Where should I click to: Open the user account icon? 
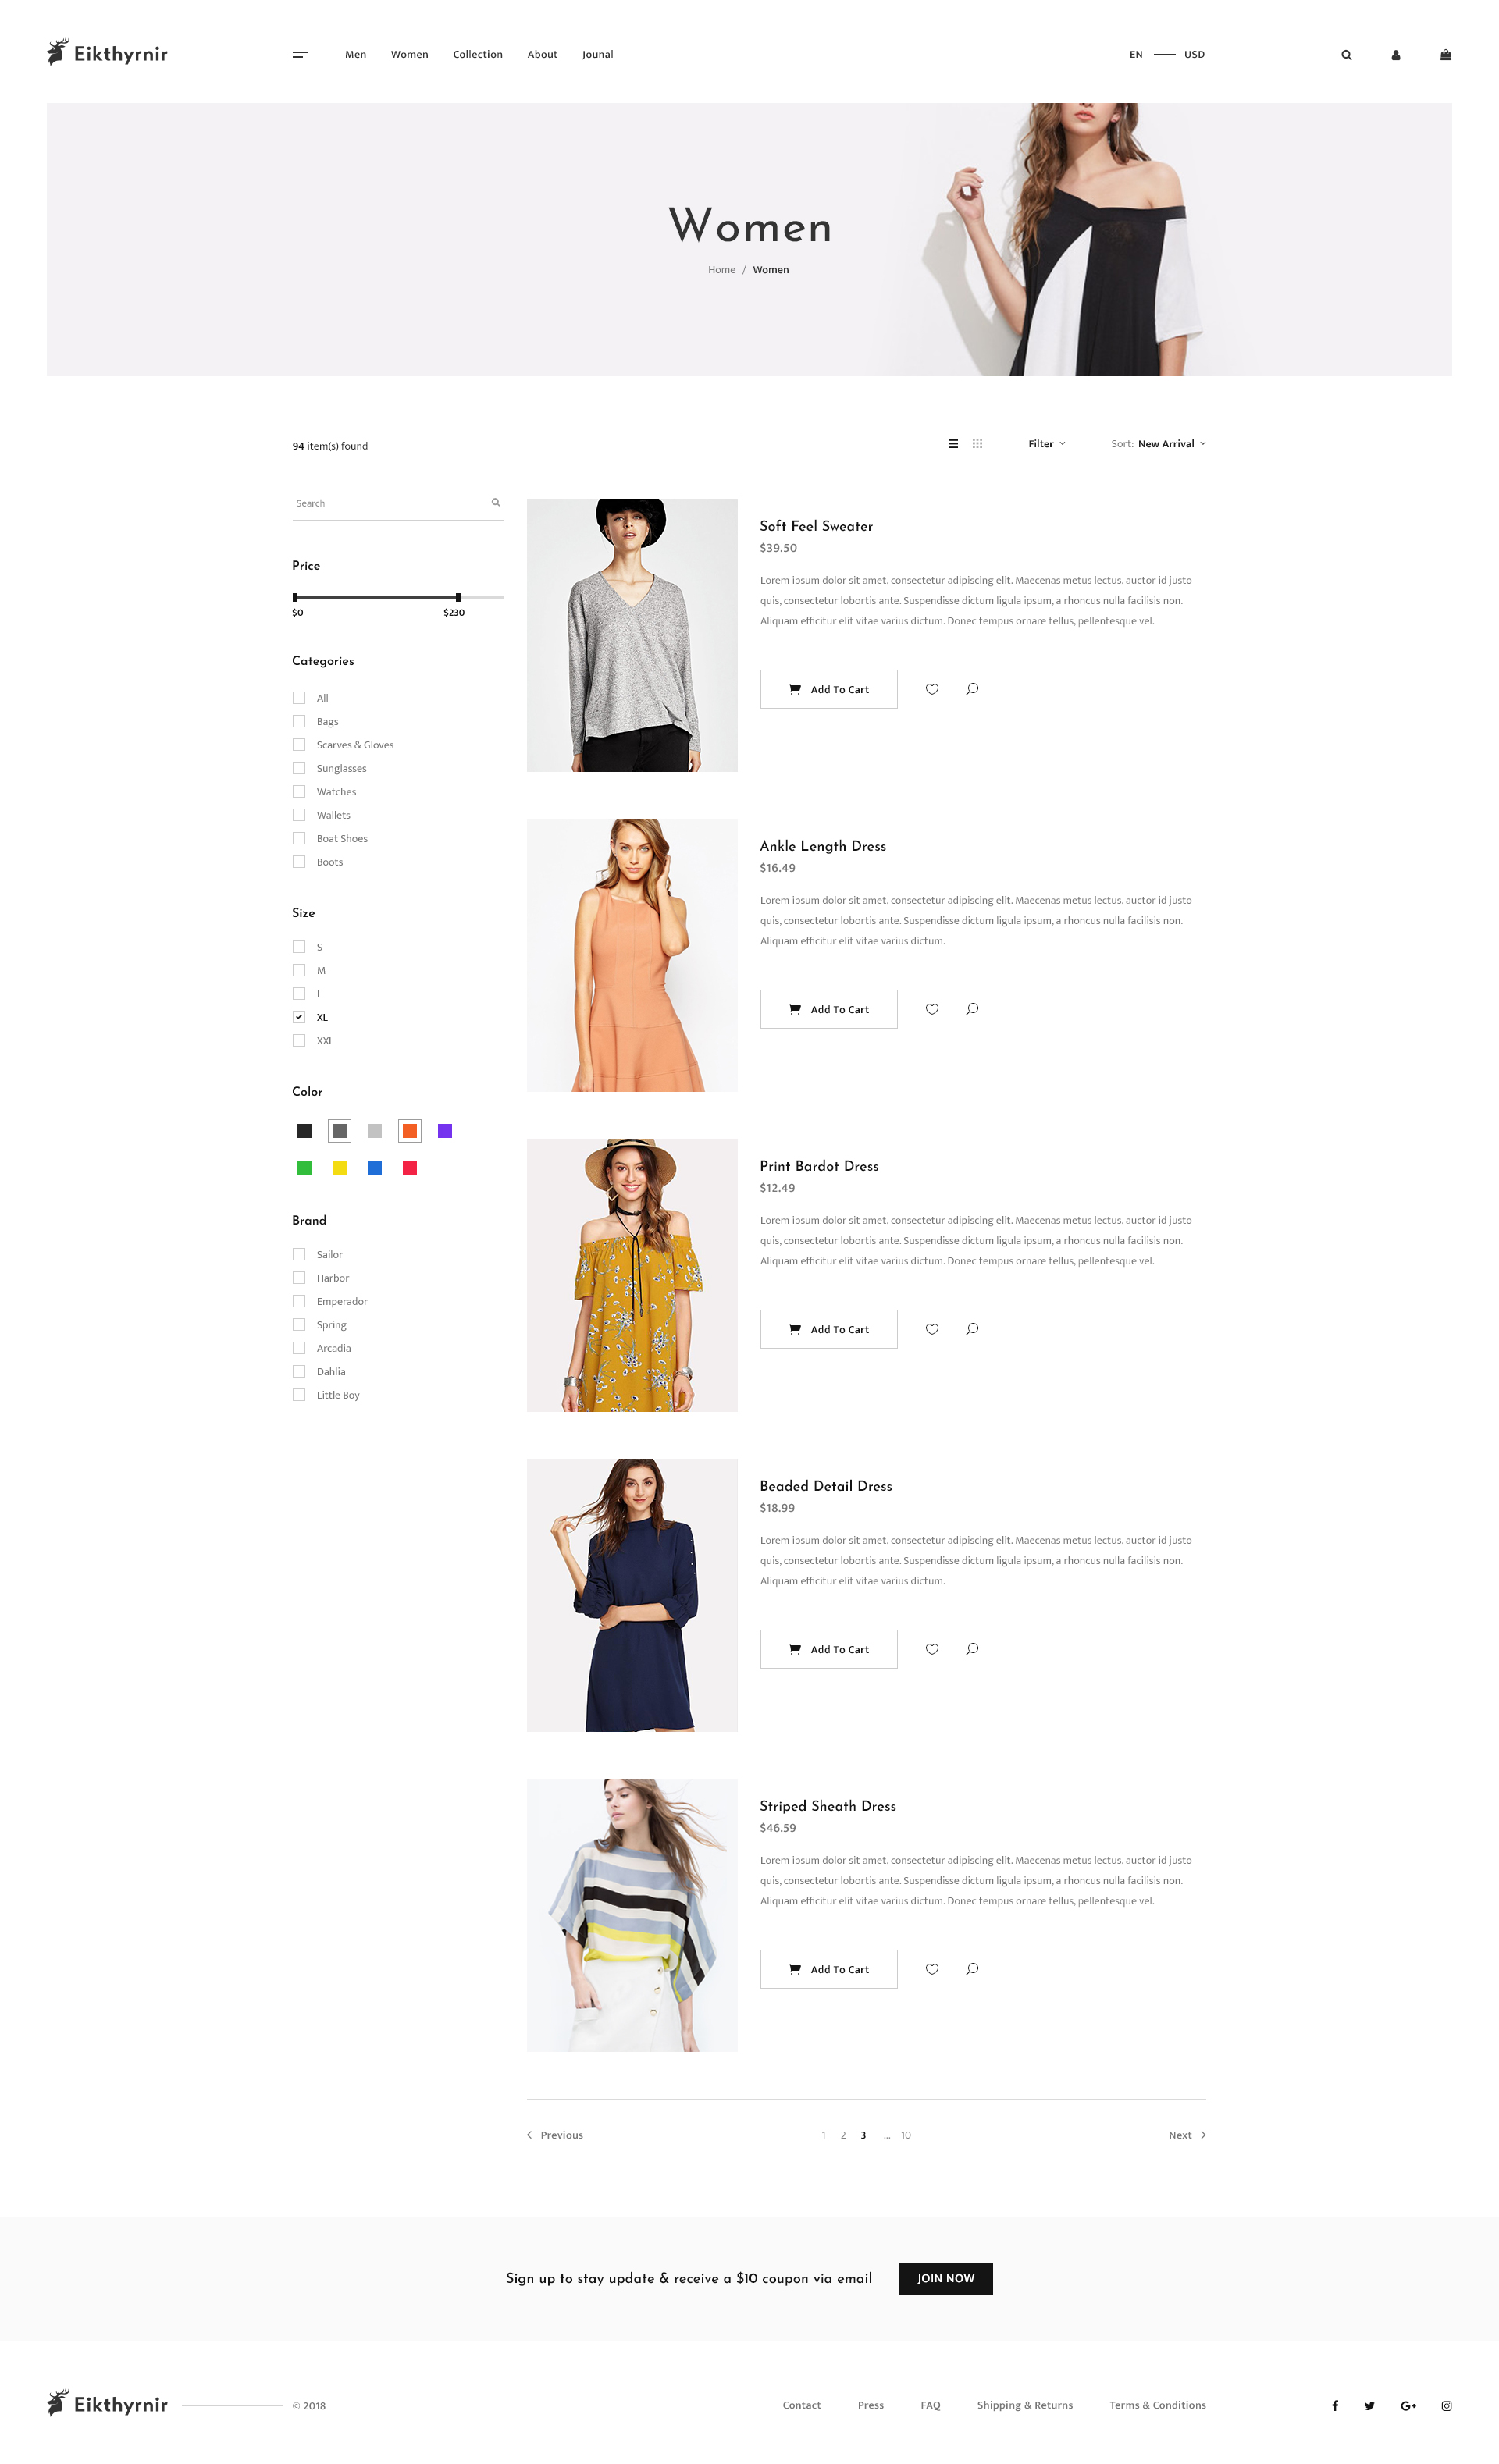tap(1395, 55)
